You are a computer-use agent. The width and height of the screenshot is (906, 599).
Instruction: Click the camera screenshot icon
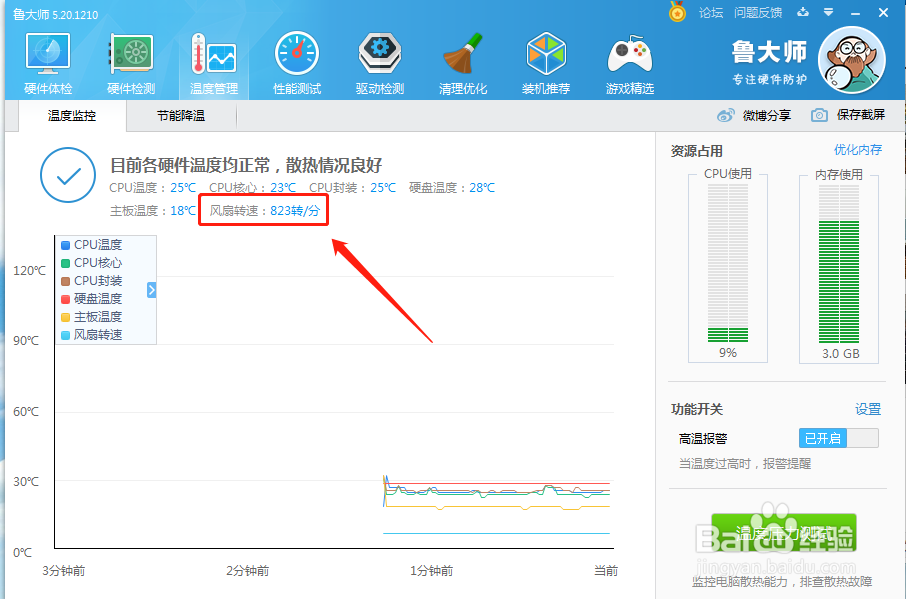pyautogui.click(x=819, y=116)
